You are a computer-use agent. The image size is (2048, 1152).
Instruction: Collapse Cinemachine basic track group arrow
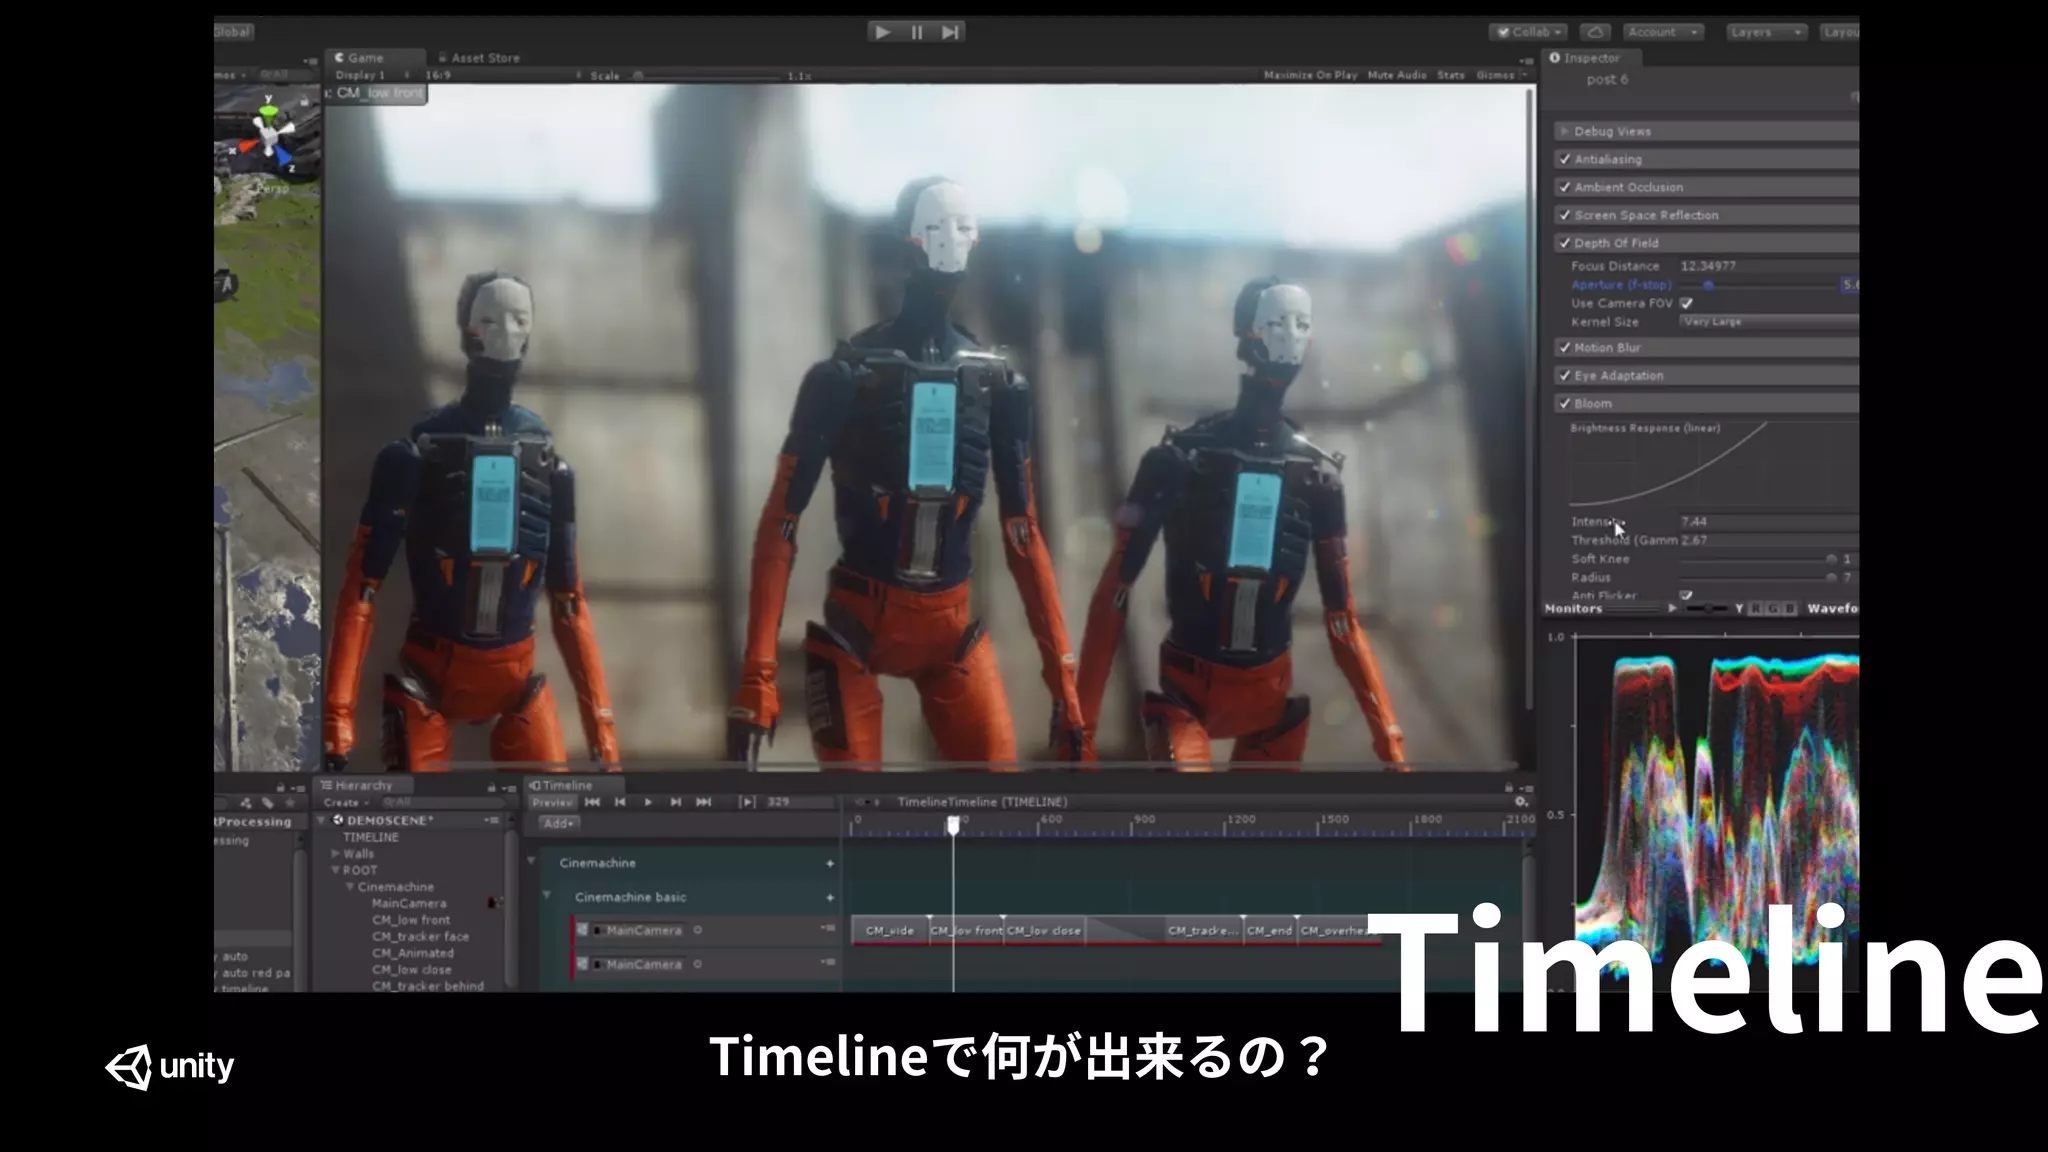[x=547, y=895]
